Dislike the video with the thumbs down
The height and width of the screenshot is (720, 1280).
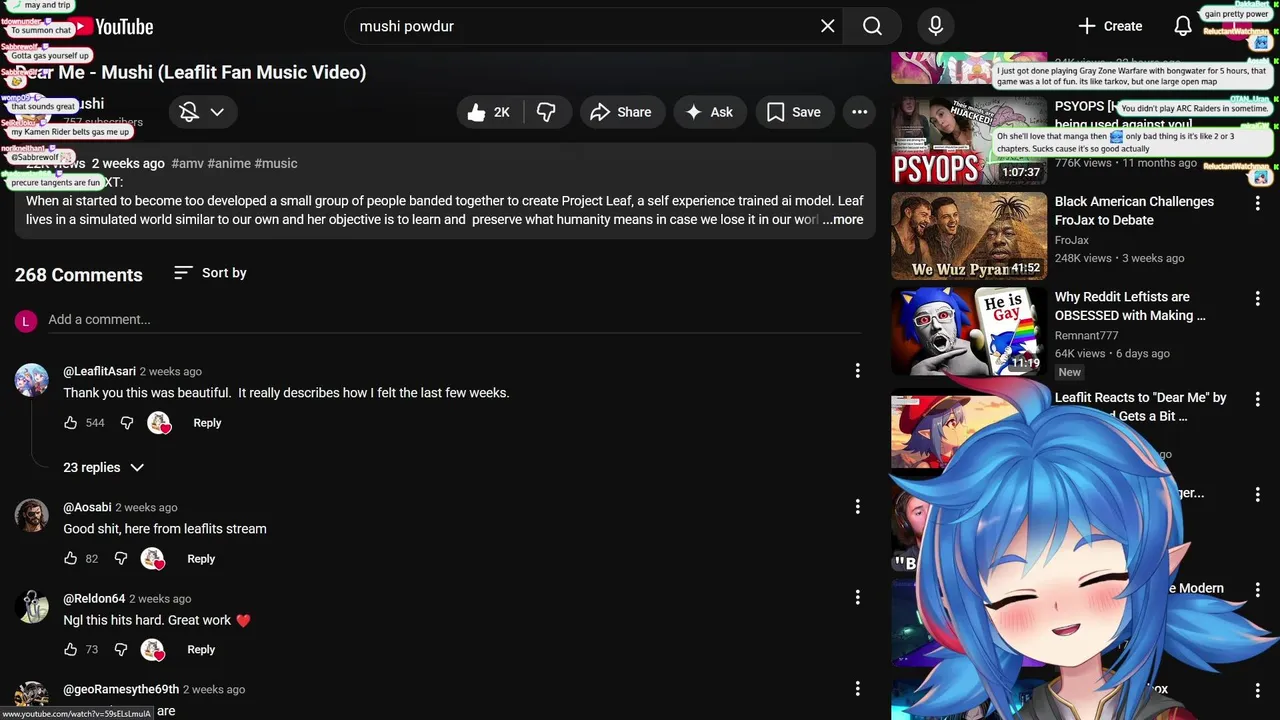547,112
